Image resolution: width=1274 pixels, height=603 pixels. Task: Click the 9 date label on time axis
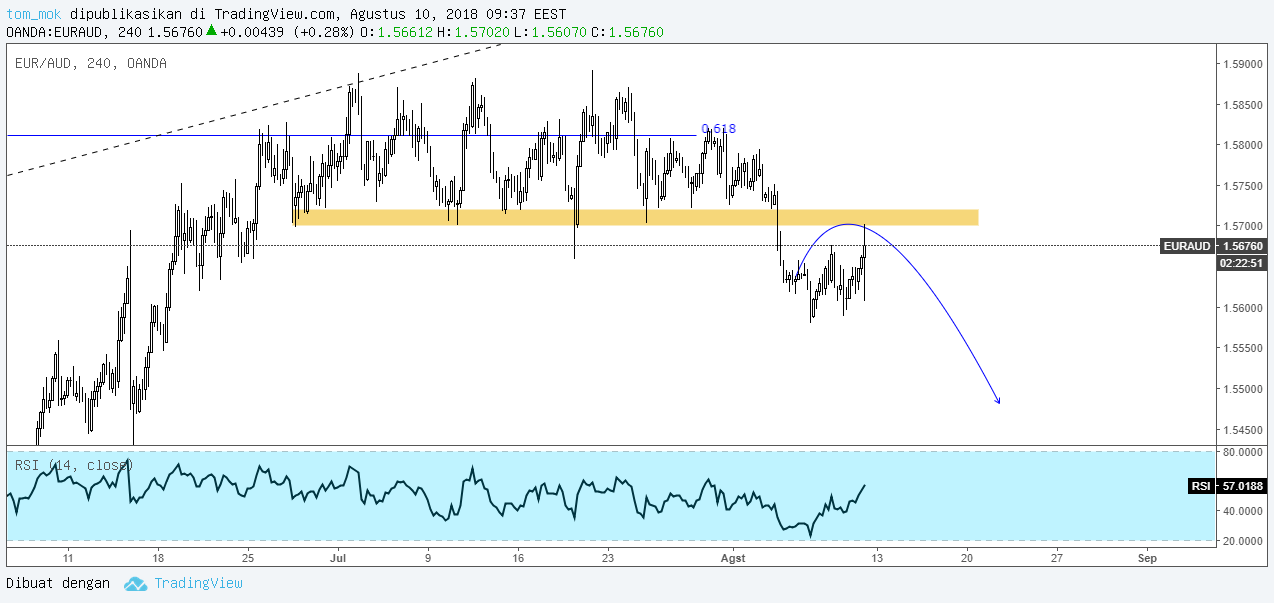click(x=428, y=559)
